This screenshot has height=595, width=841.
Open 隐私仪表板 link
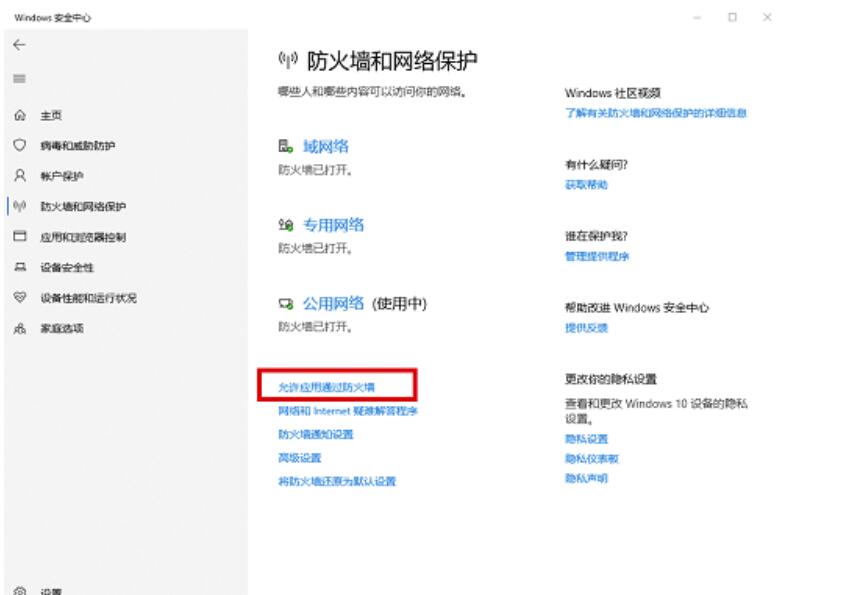(x=592, y=459)
